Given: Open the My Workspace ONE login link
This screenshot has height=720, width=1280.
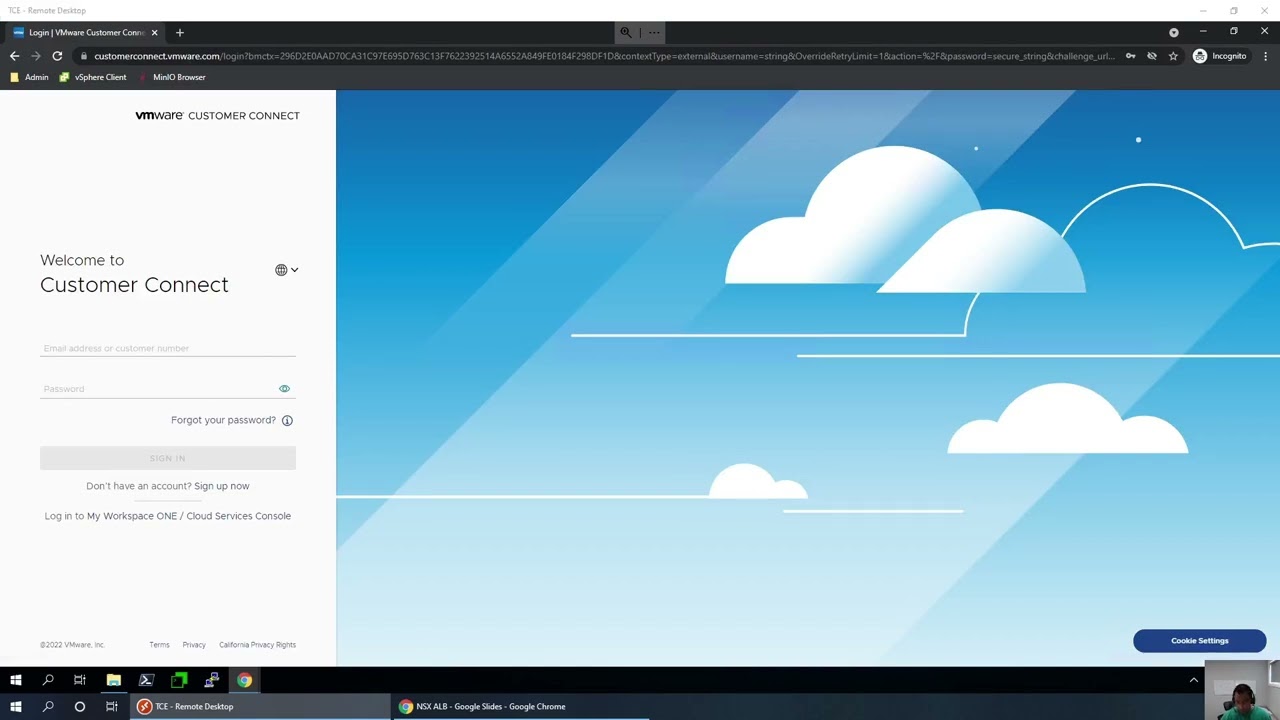Looking at the screenshot, I should (132, 516).
